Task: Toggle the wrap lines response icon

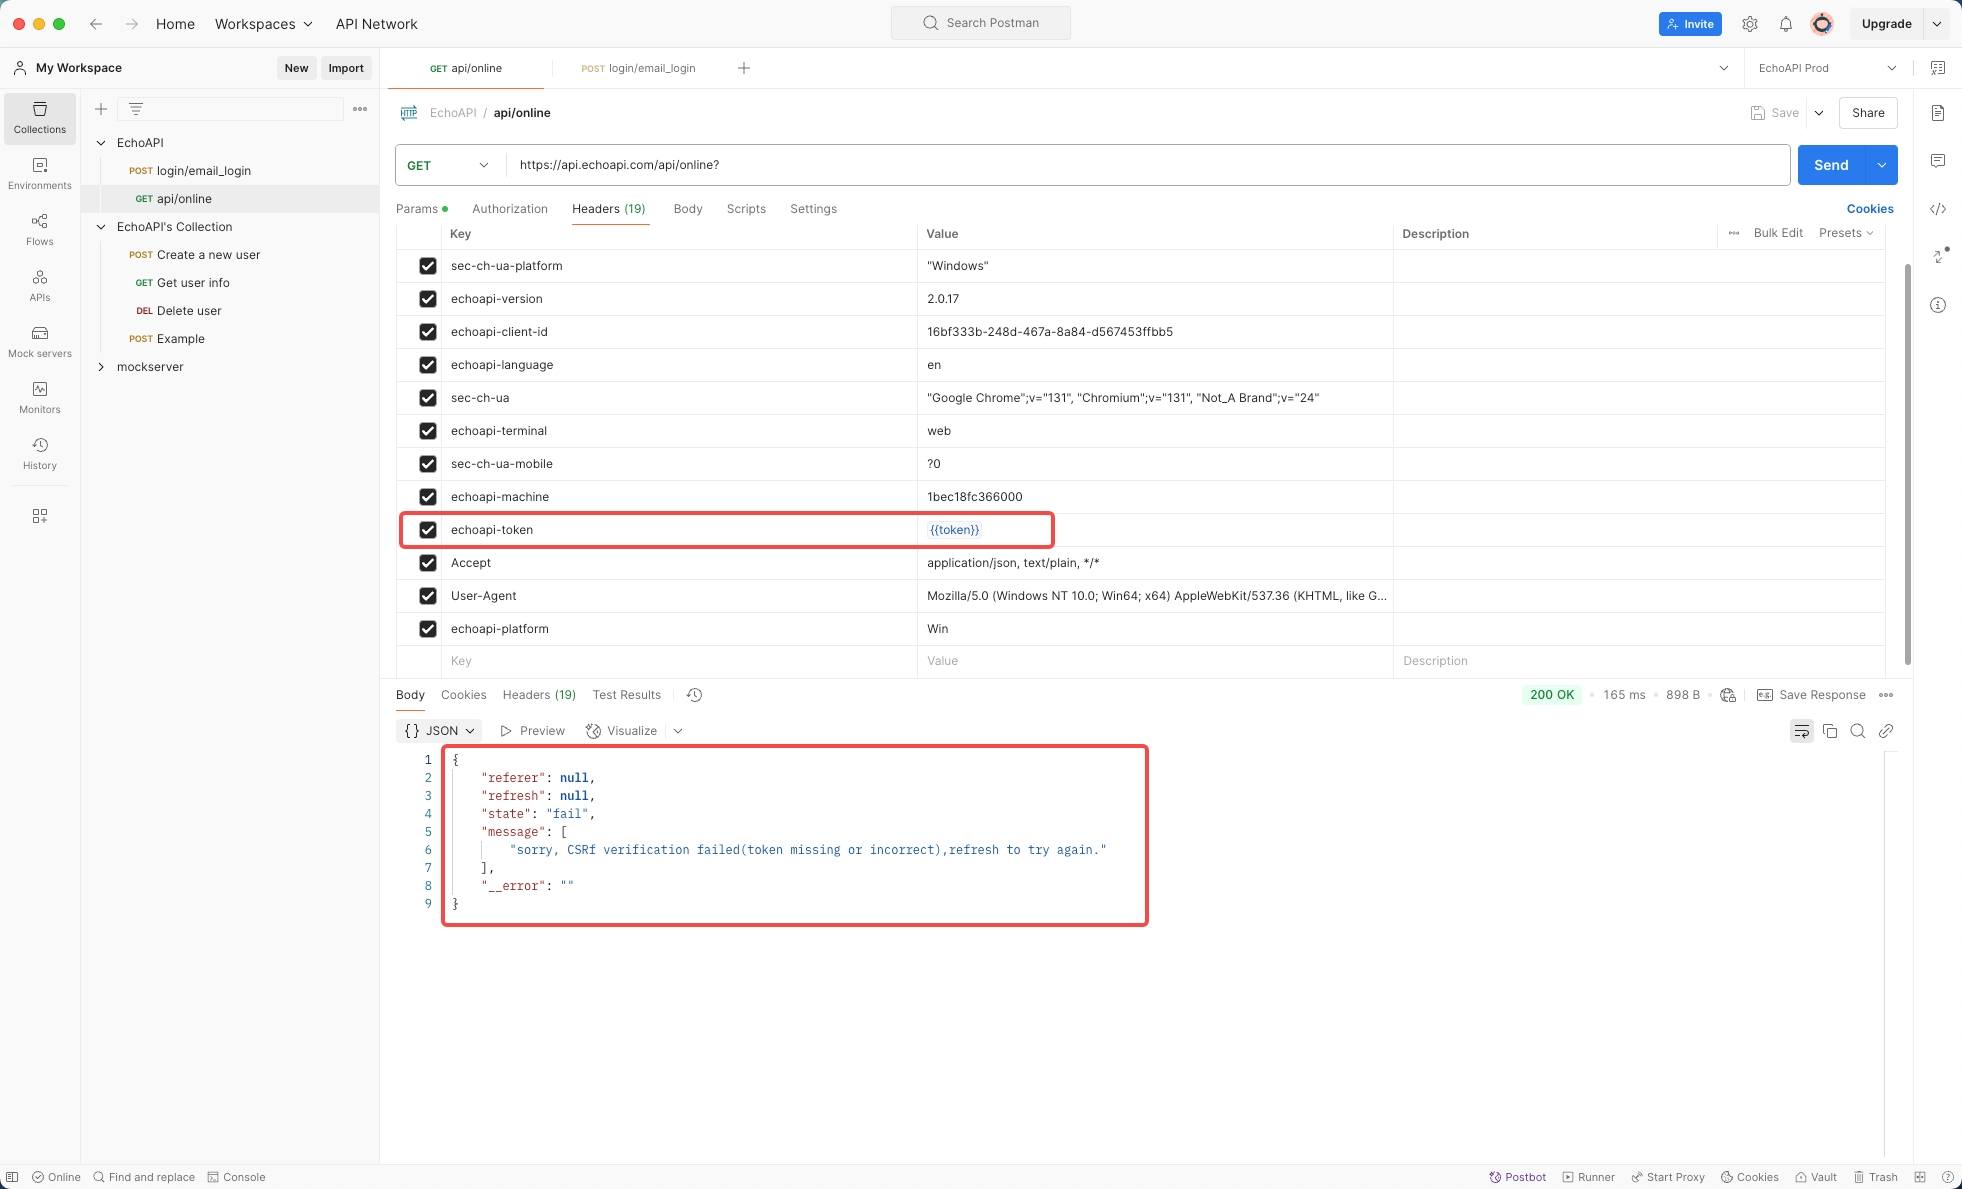Action: pos(1802,731)
